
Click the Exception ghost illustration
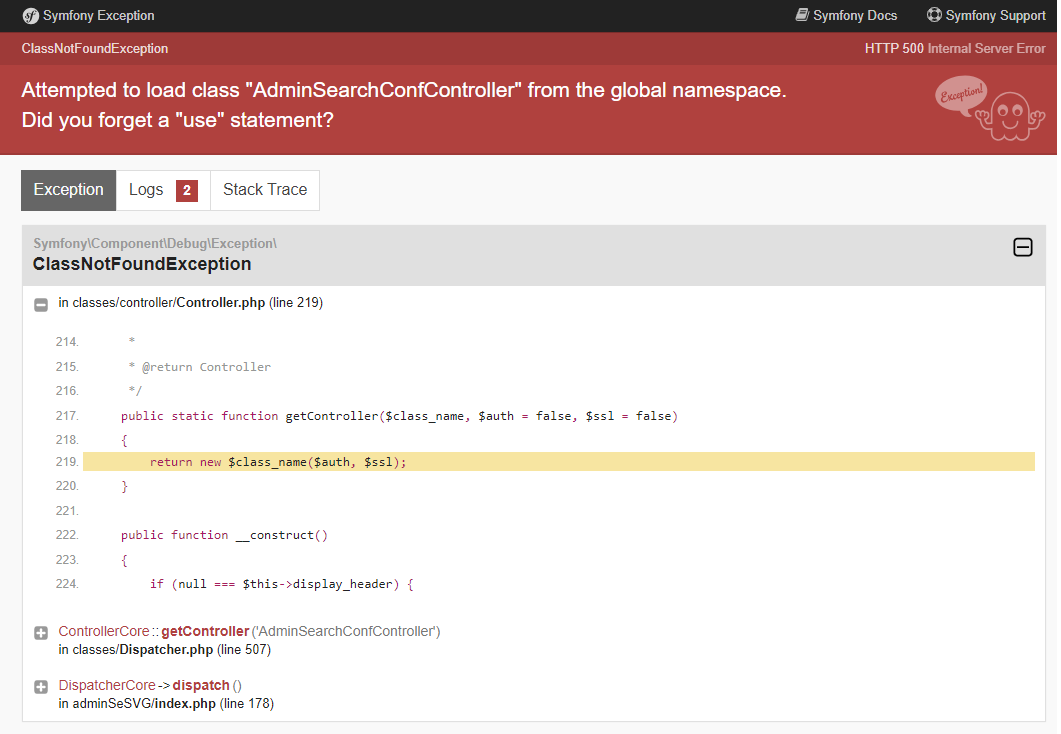click(x=990, y=109)
